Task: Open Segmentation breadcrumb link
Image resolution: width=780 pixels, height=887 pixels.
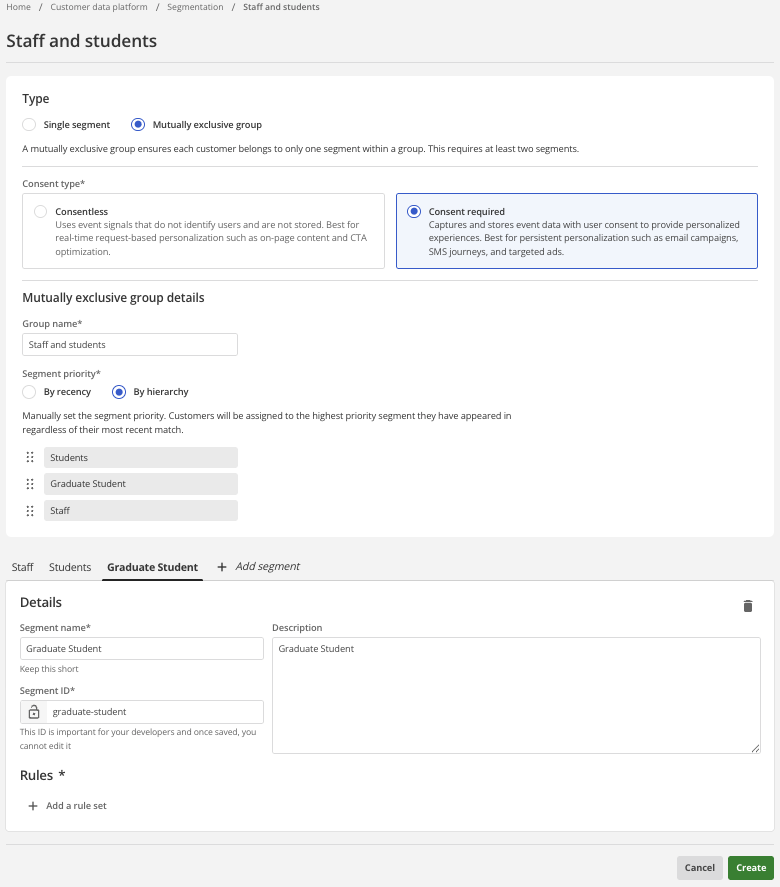Action: [x=195, y=7]
